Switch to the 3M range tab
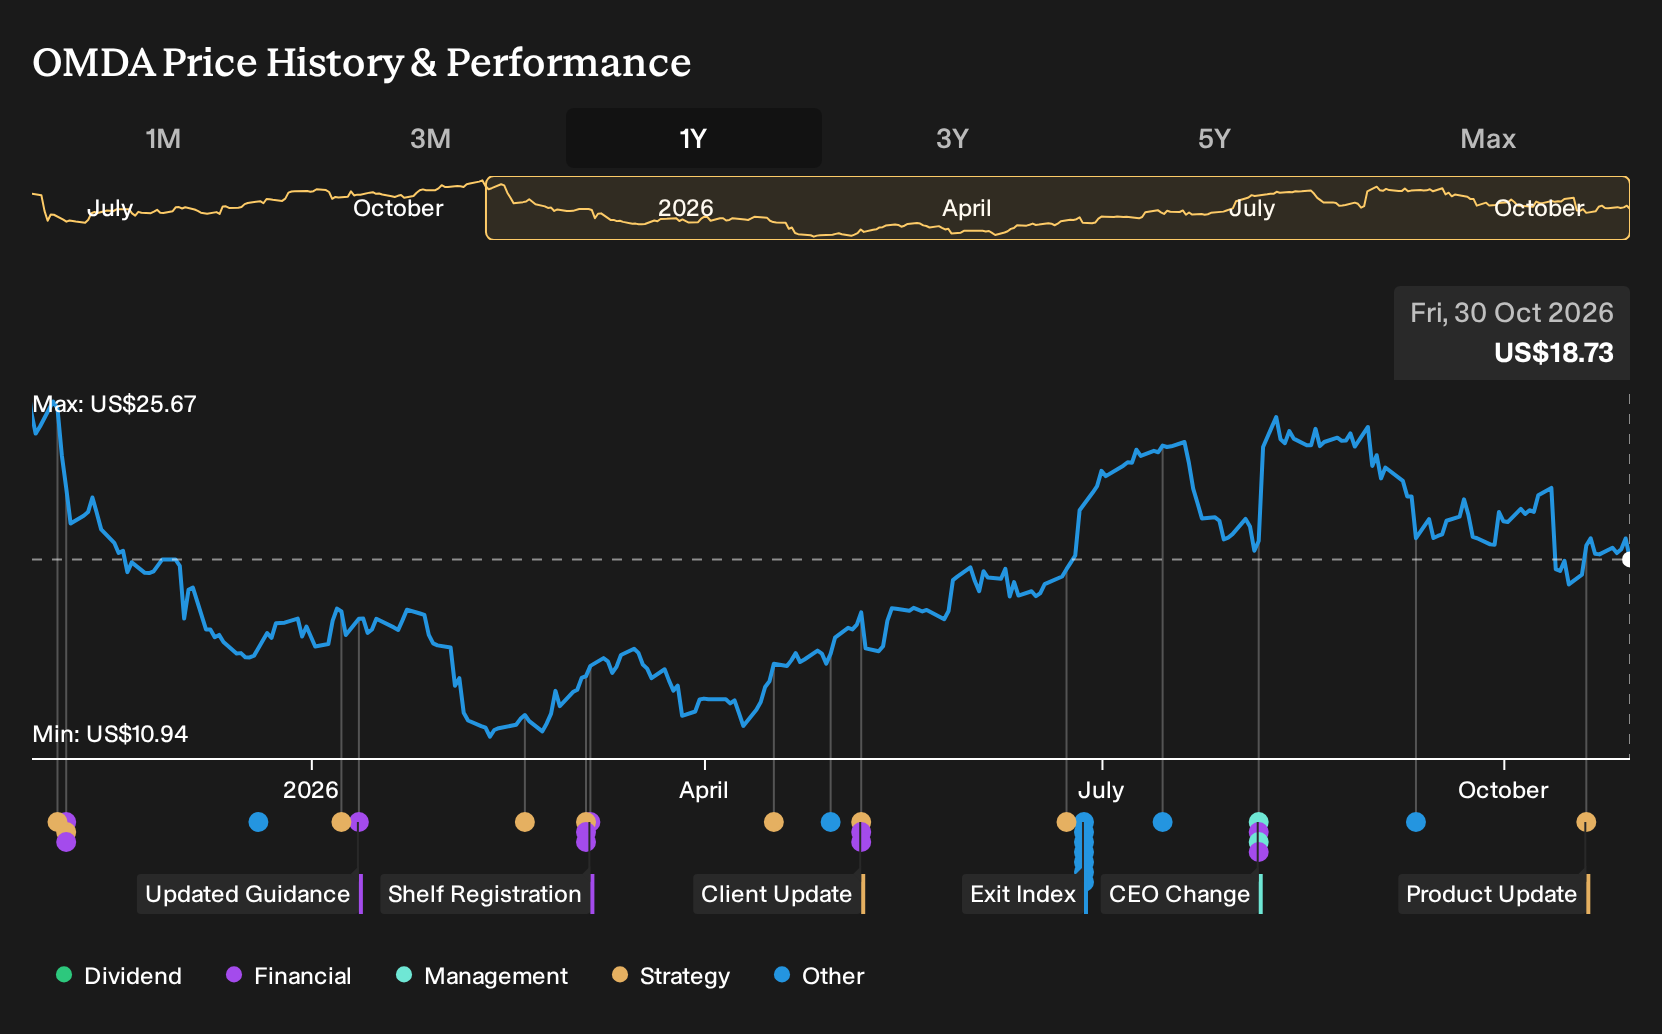 coord(430,138)
